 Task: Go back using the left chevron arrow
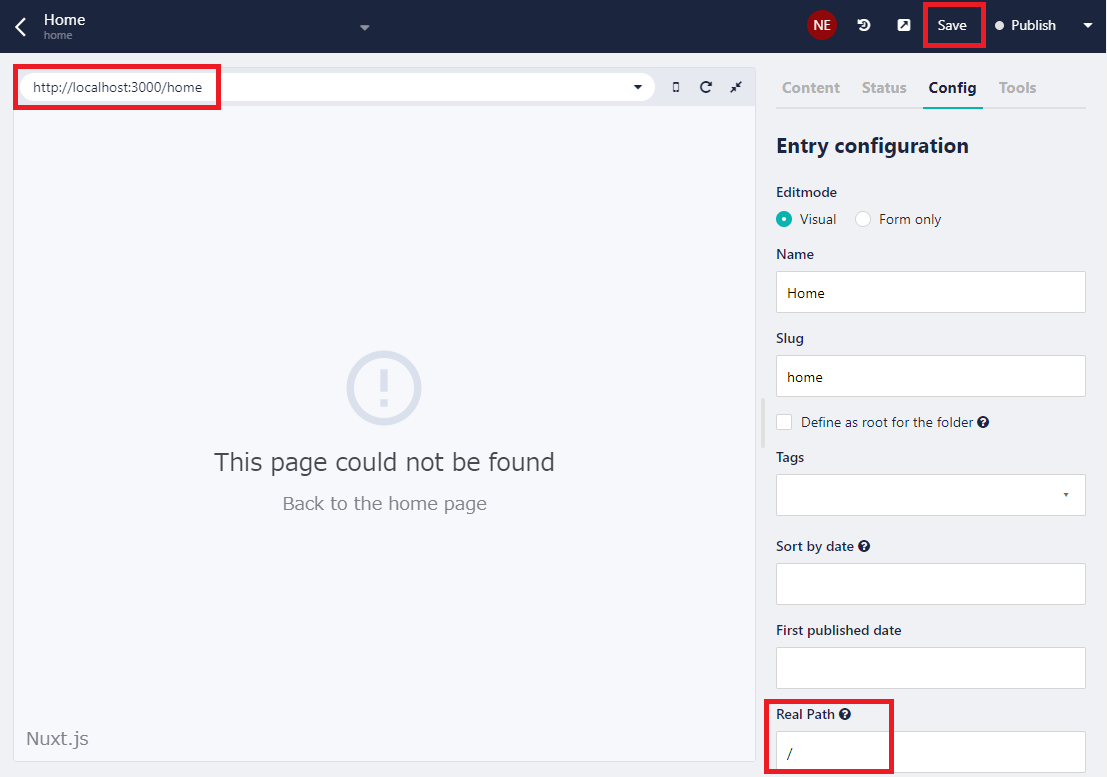point(20,27)
